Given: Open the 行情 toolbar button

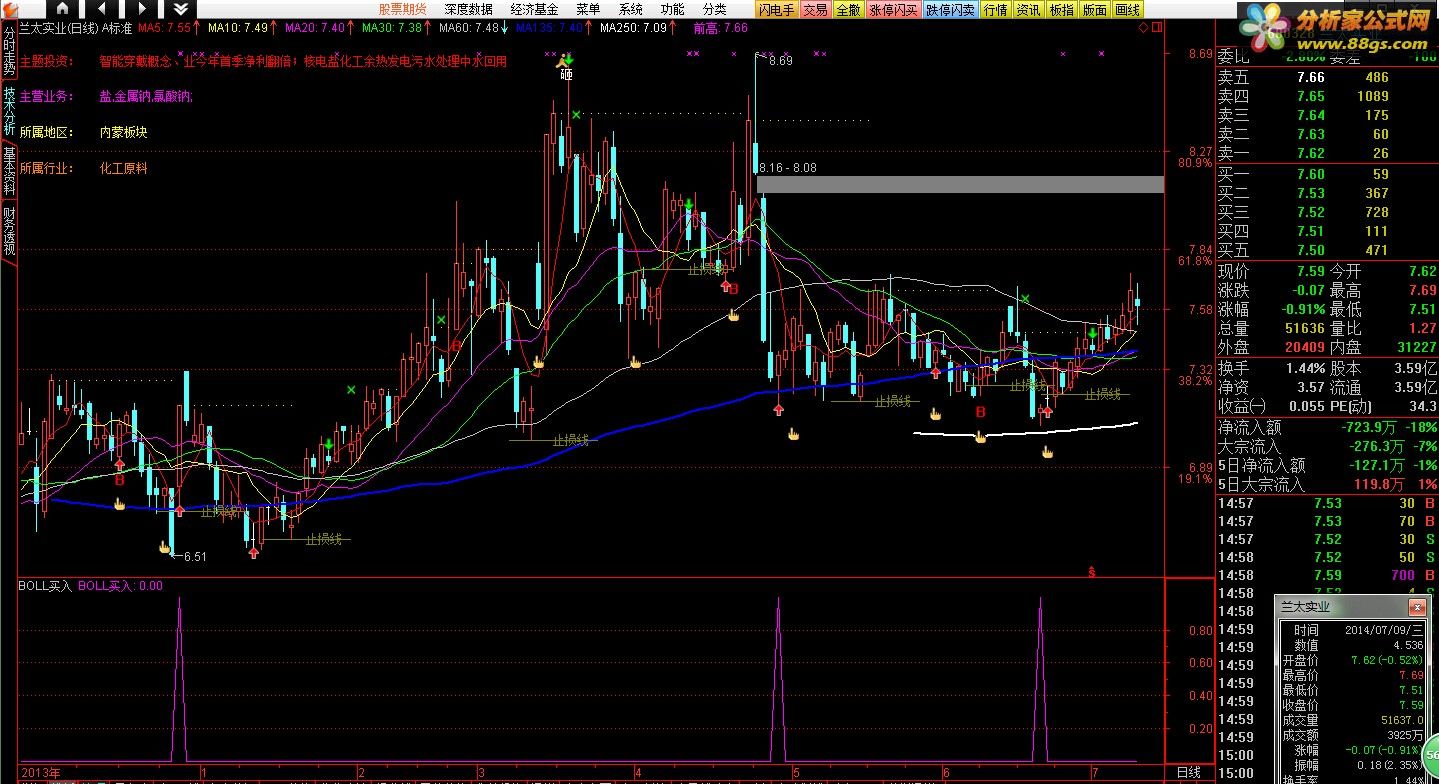Looking at the screenshot, I should click(x=995, y=10).
